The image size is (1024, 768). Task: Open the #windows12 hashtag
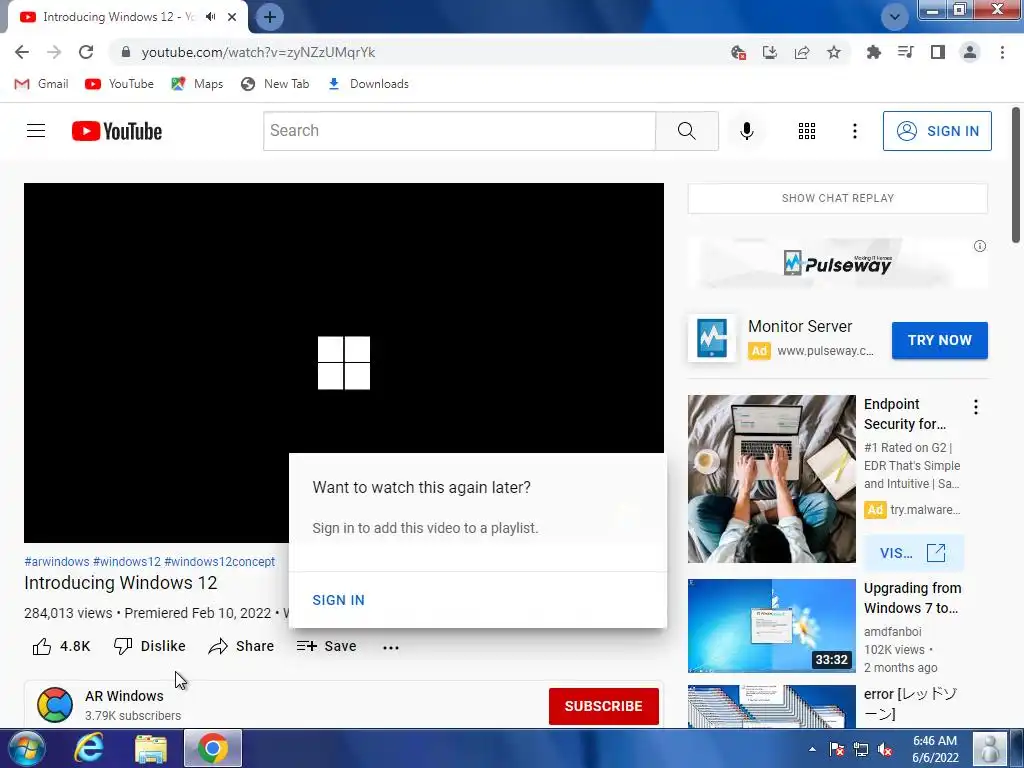[127, 562]
